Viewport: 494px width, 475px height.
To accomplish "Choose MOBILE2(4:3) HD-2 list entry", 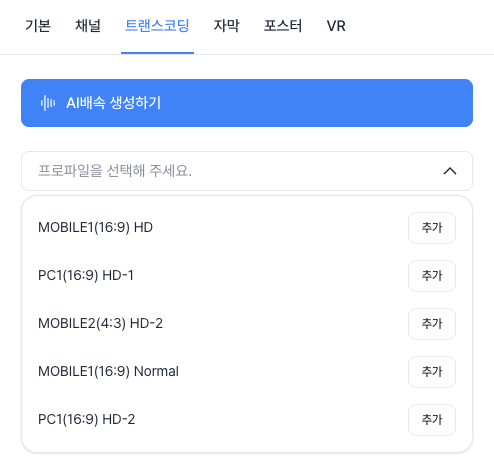I will (x=101, y=324).
